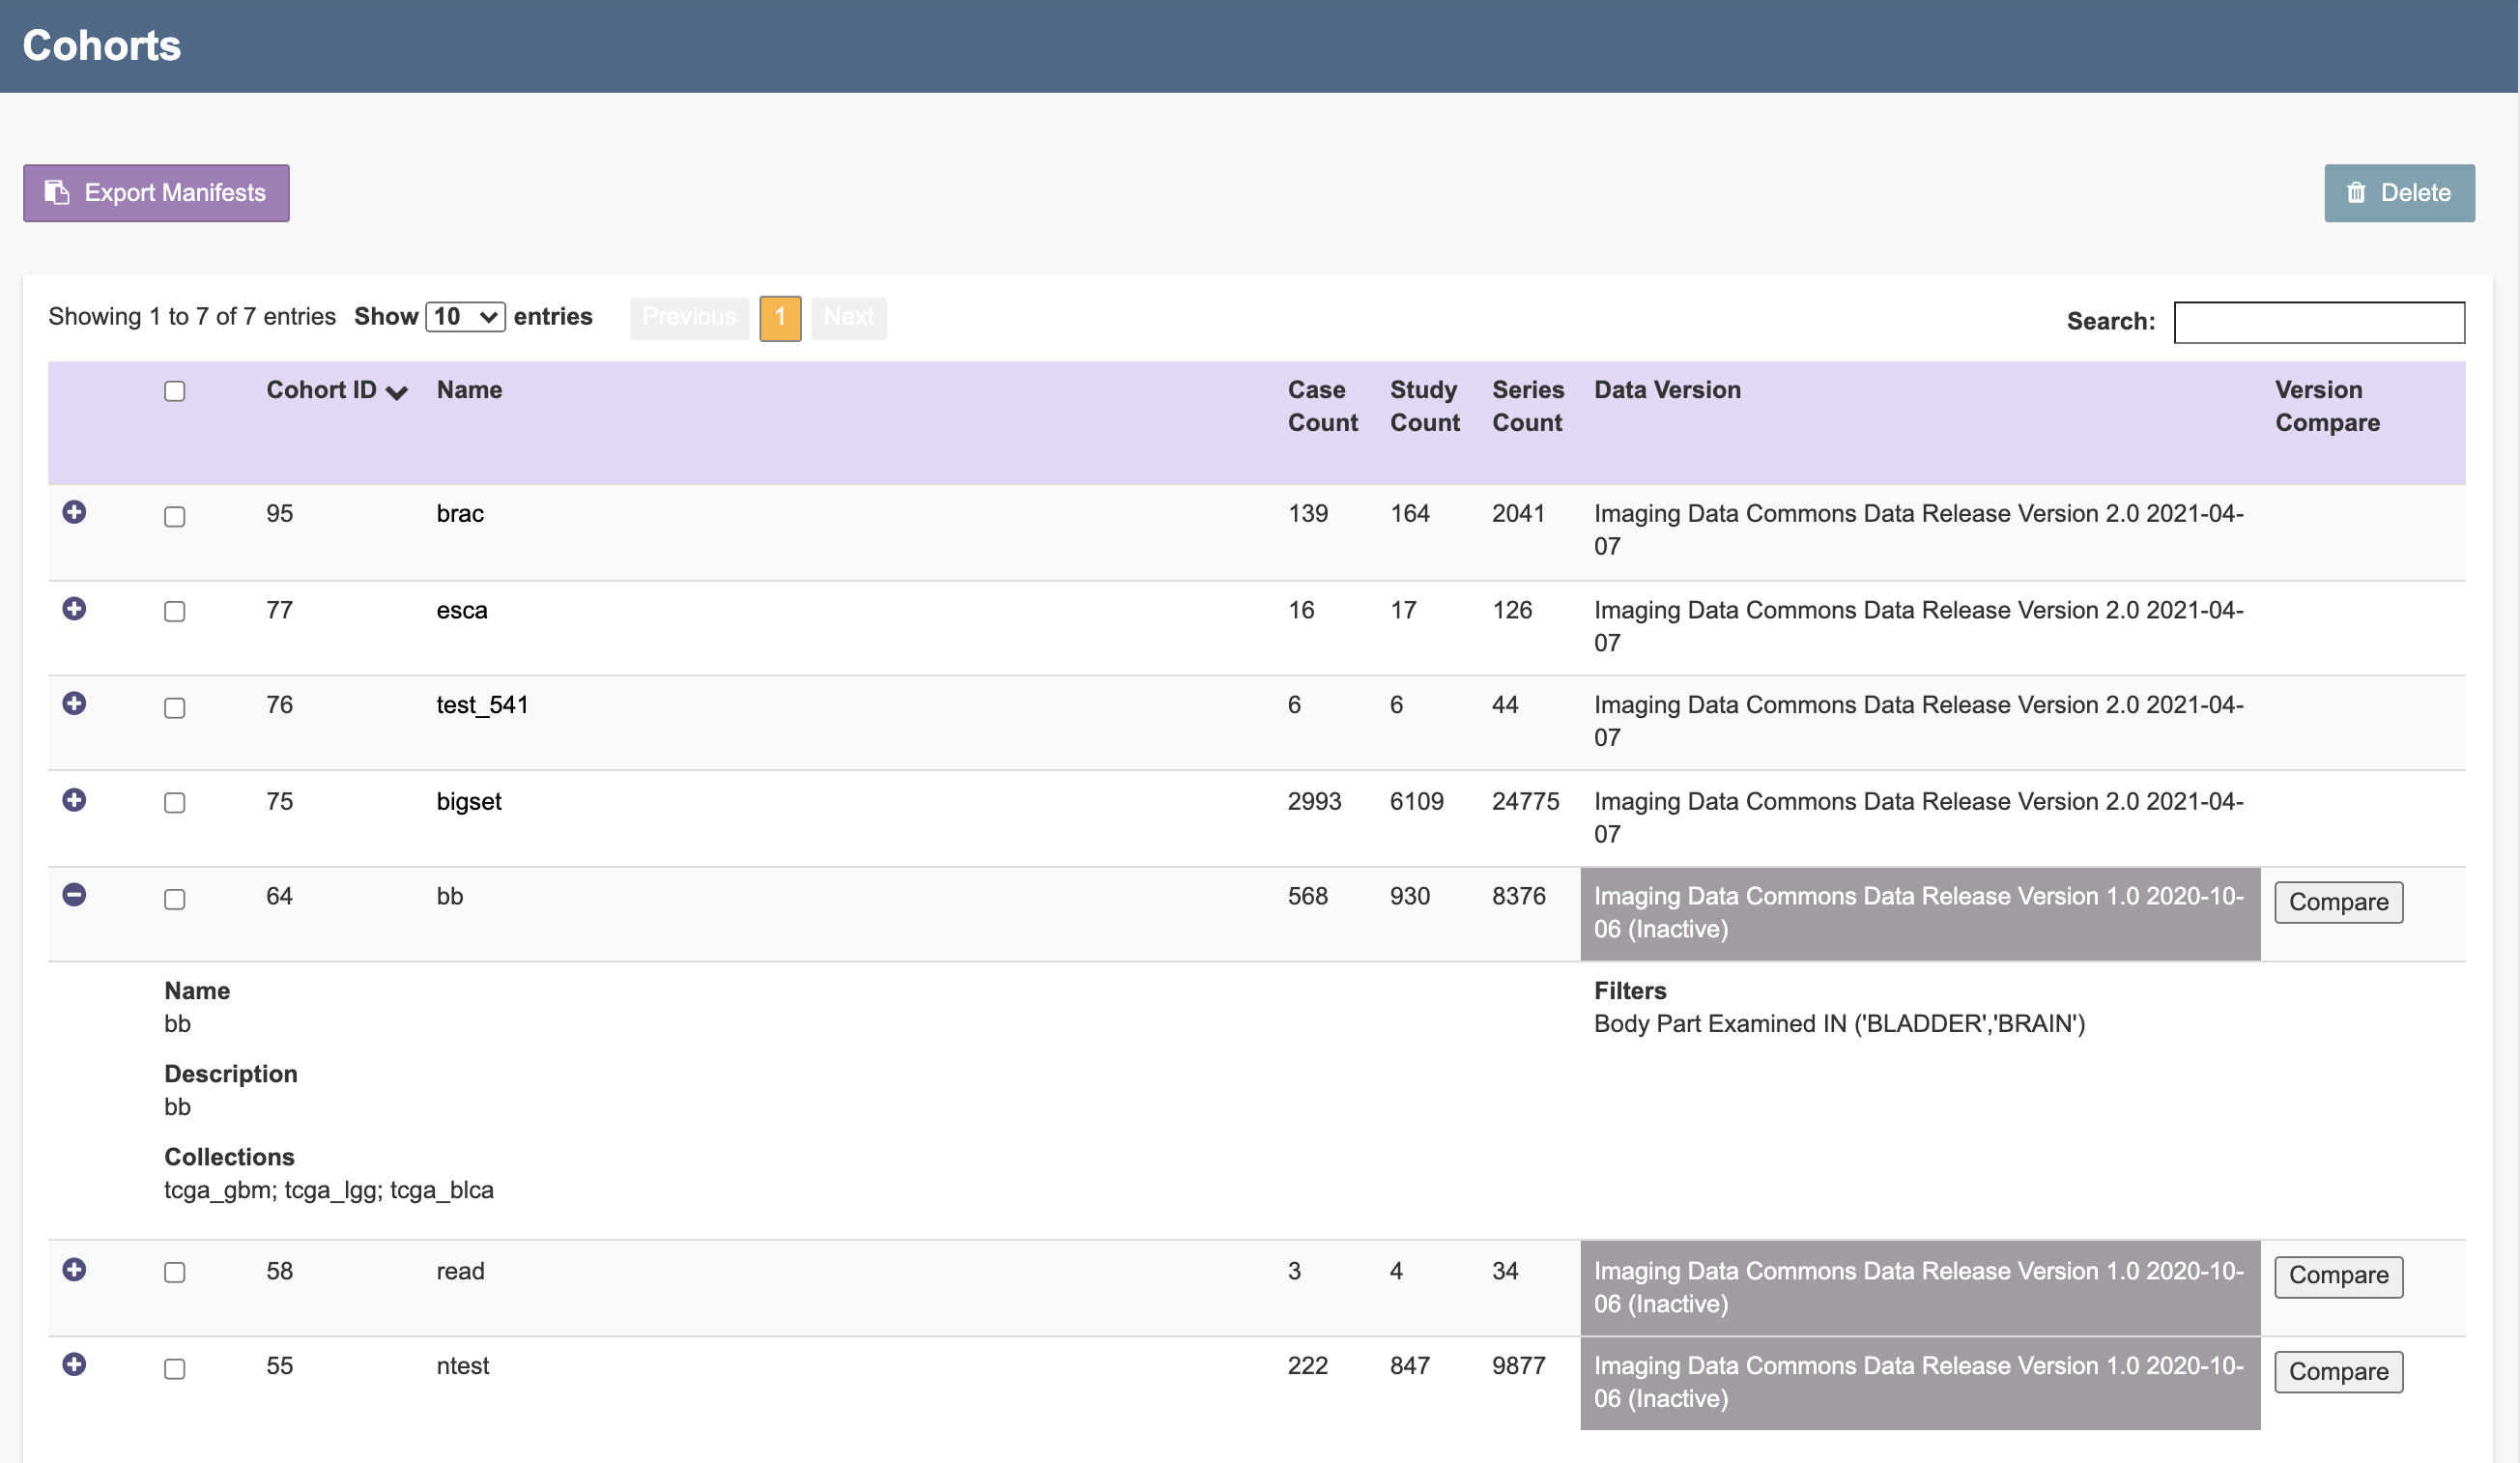Expand the read cohort plus icon
Screen dimensions: 2520x1463
(x=74, y=1269)
